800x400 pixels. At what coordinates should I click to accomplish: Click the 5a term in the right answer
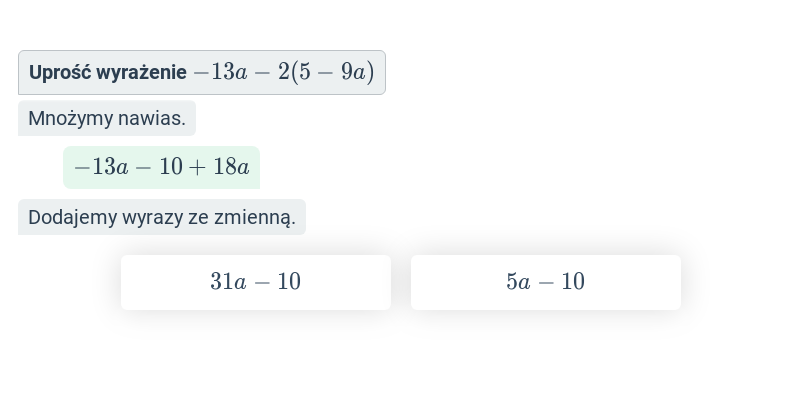pos(518,282)
